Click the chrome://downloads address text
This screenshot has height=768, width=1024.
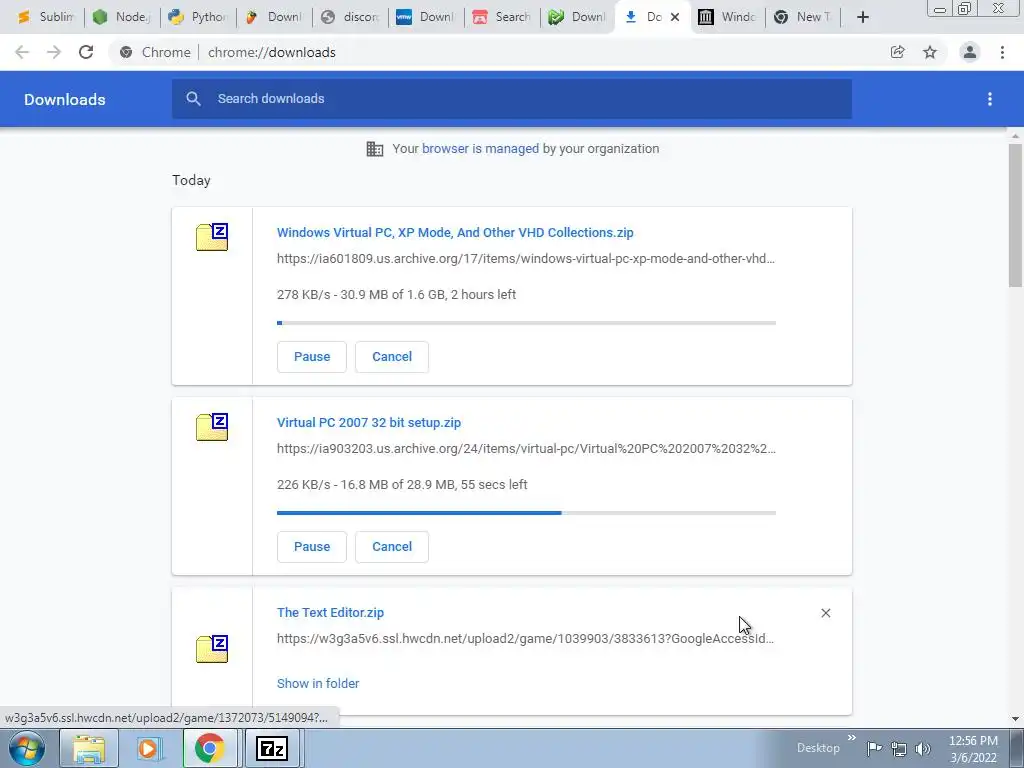272,52
